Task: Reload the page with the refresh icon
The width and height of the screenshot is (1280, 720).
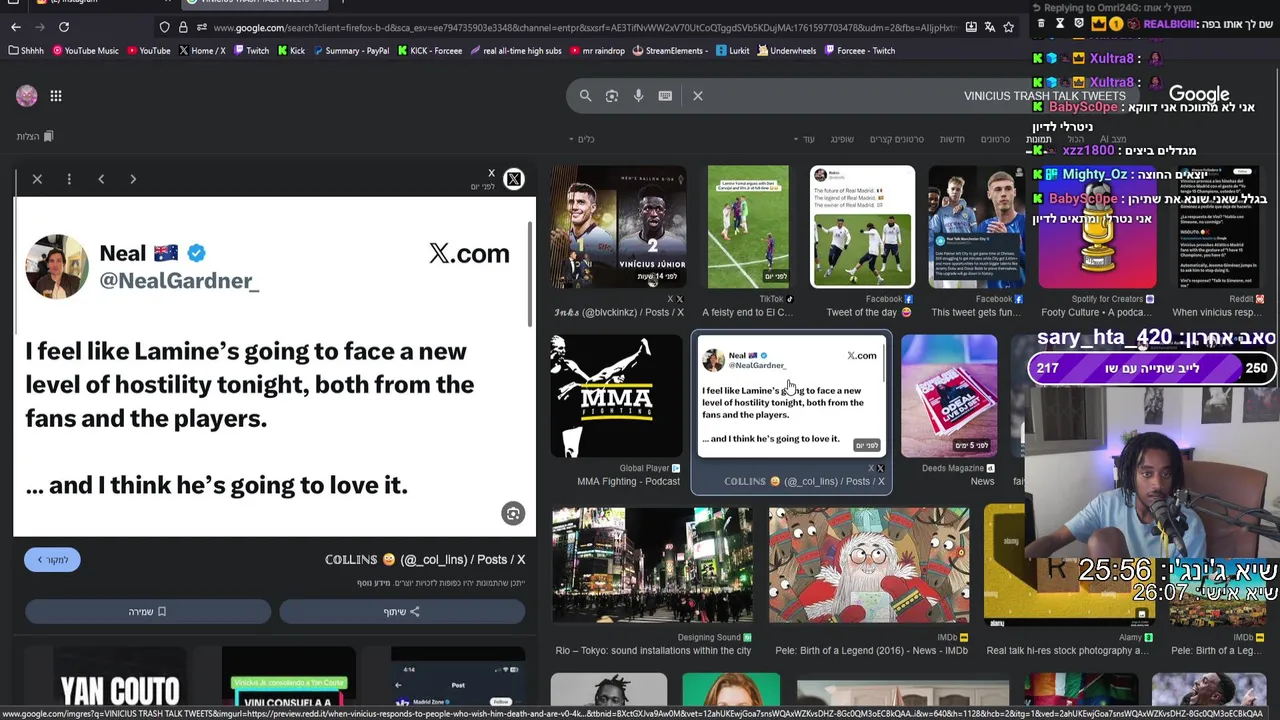Action: 64,27
